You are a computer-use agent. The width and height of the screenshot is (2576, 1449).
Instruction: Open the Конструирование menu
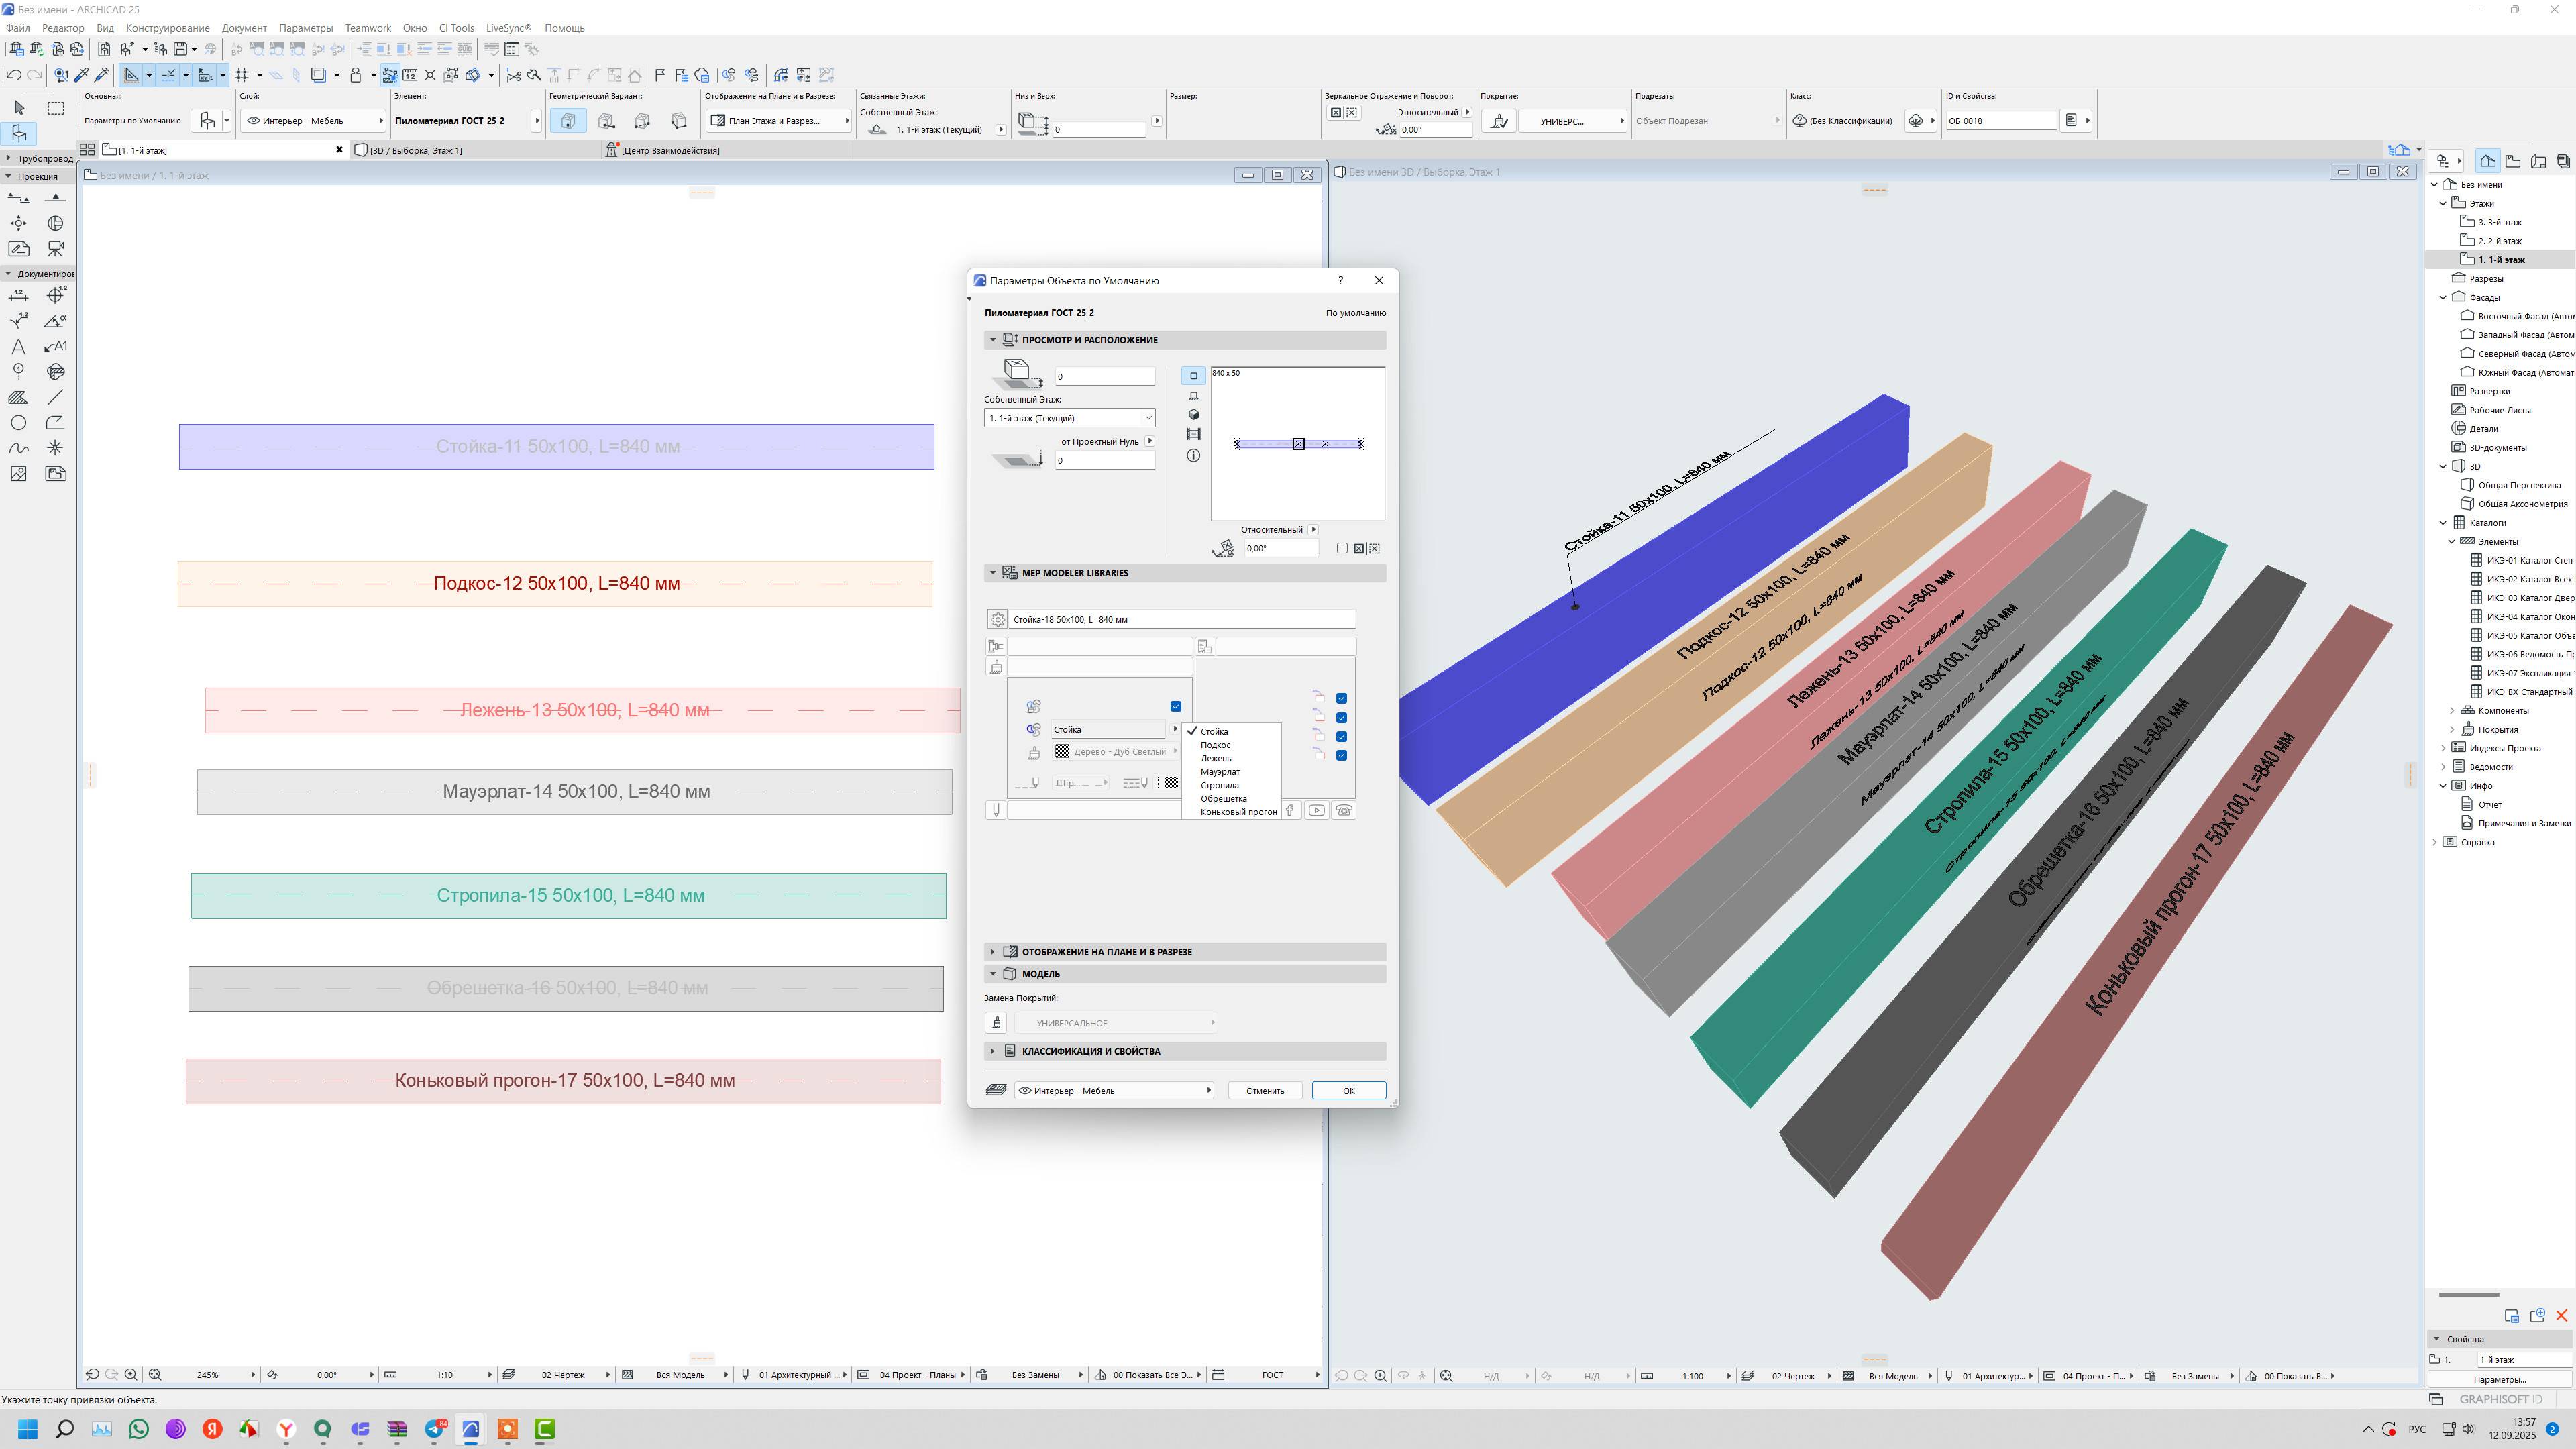[x=167, y=28]
